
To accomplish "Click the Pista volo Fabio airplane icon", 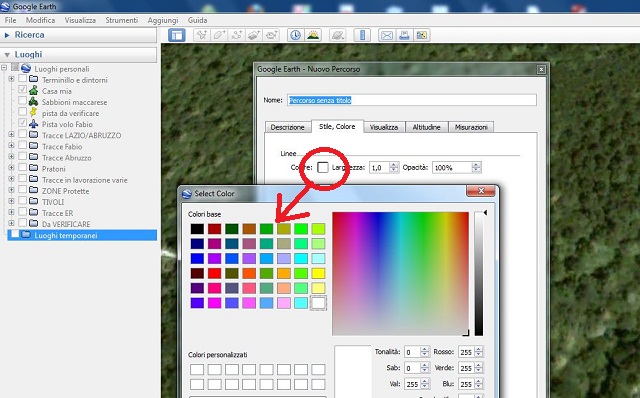I will (33, 124).
